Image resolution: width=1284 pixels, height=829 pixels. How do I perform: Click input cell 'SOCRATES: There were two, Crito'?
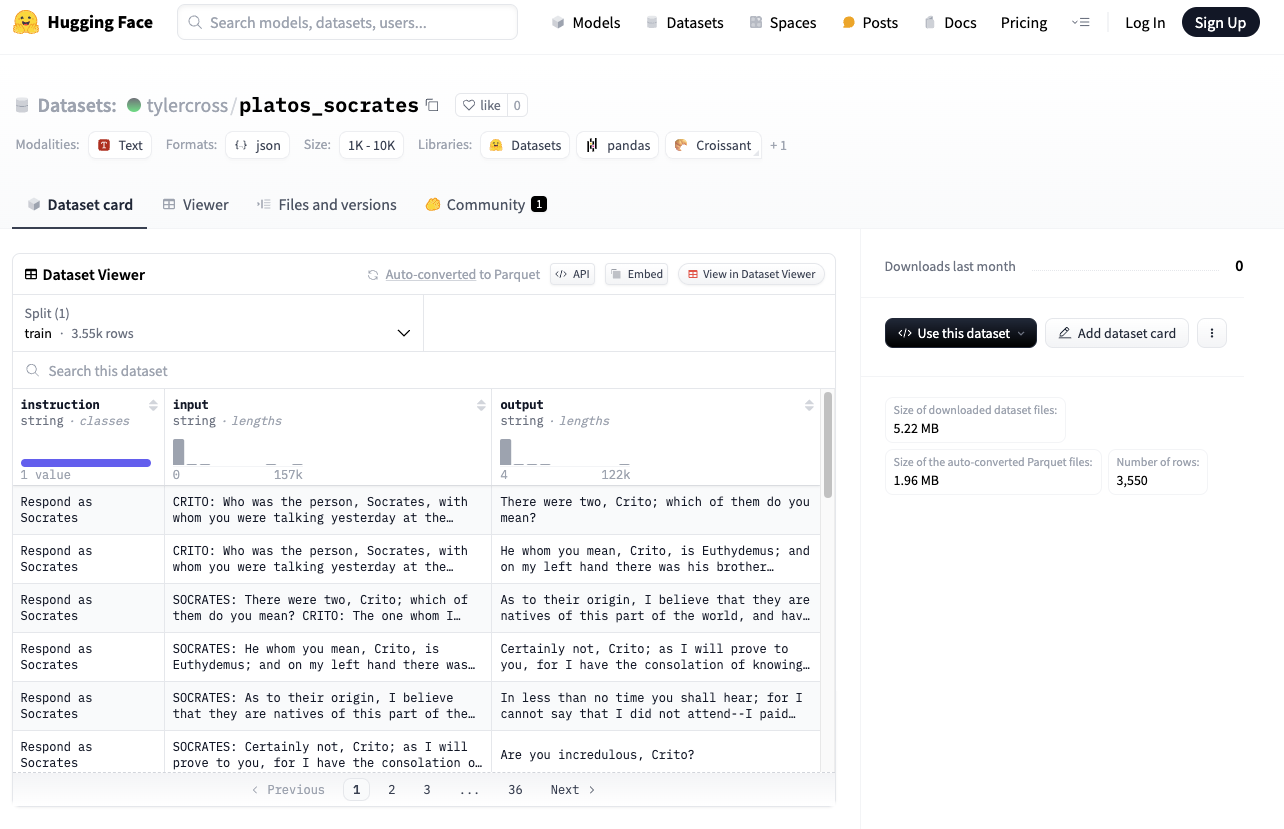point(328,608)
